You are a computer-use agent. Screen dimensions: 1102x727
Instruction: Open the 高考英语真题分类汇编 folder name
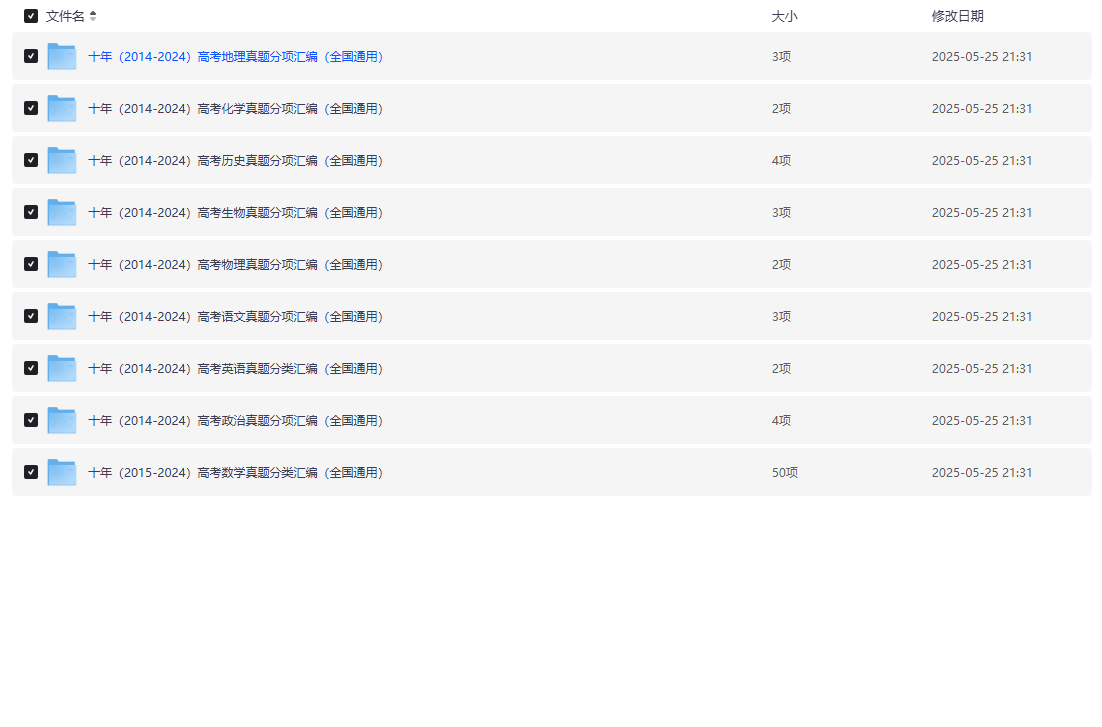[235, 369]
